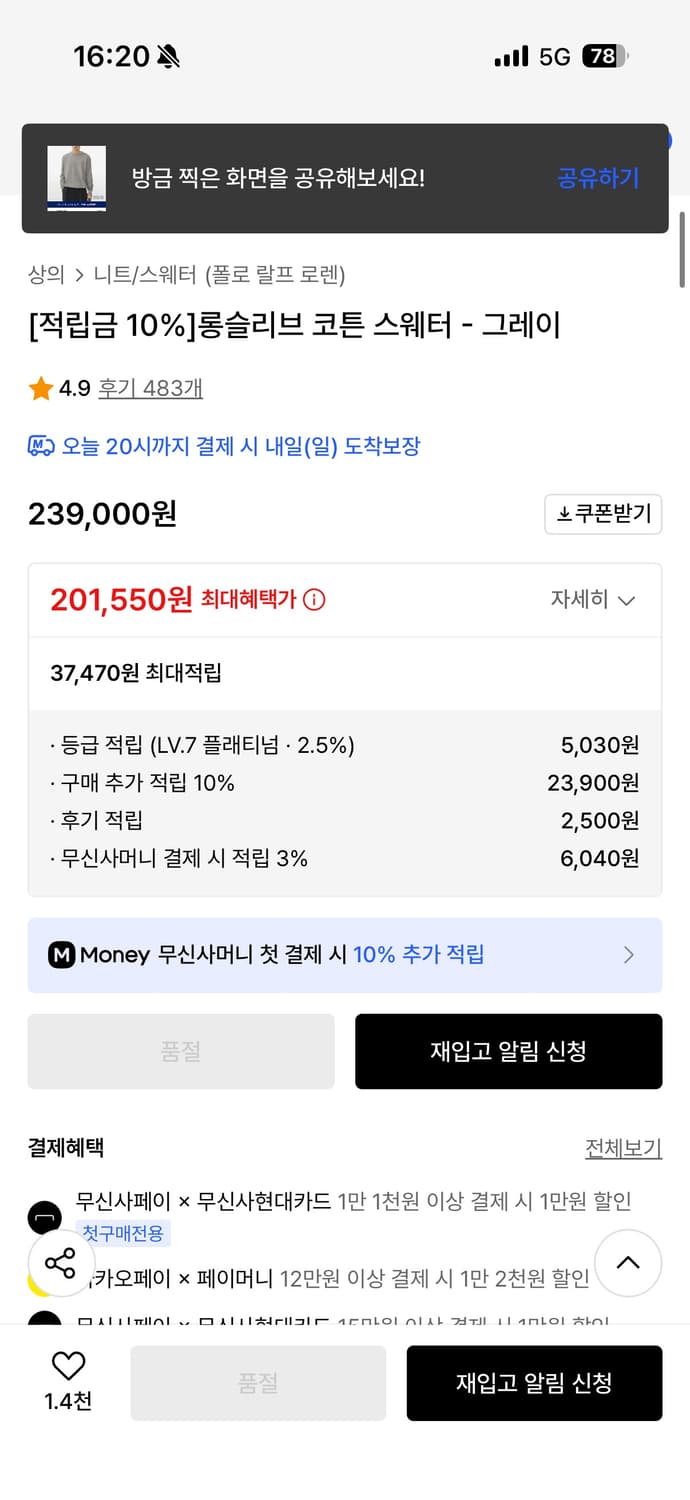Tap the scroll-to-top arrow circle

[628, 1263]
